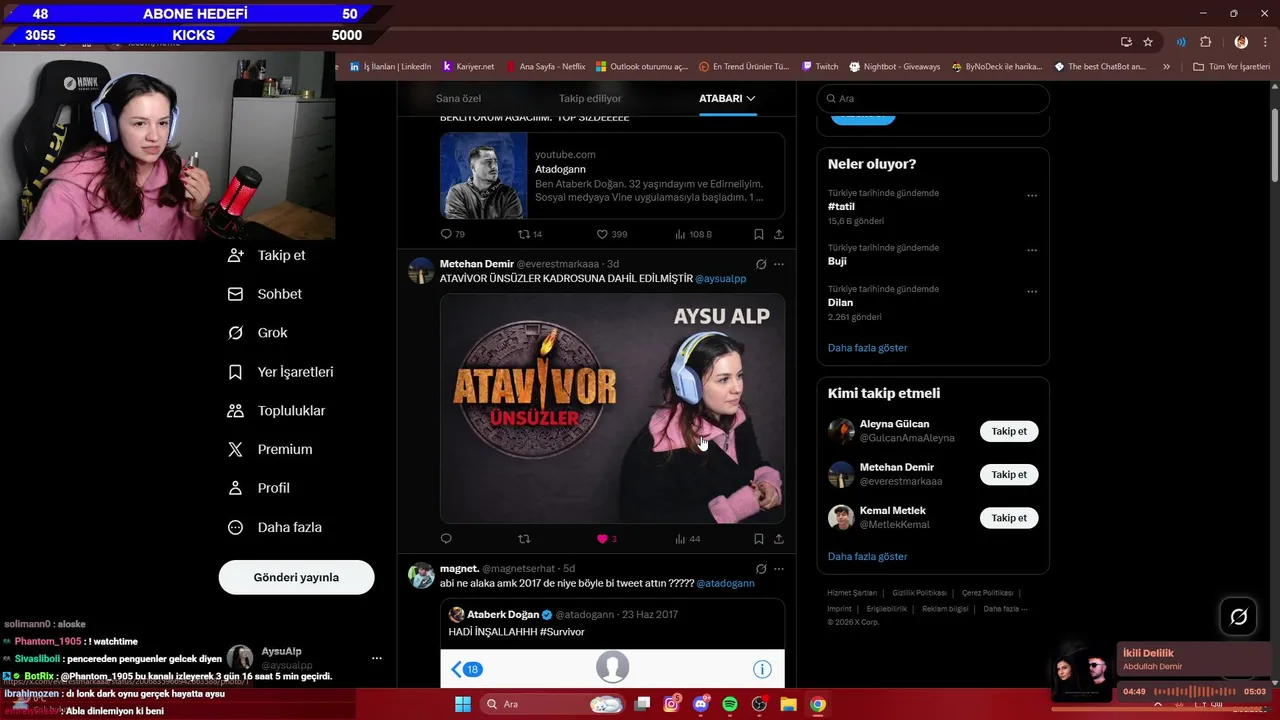Open Topluluklar communities
The width and height of the screenshot is (1280, 720).
point(276,411)
